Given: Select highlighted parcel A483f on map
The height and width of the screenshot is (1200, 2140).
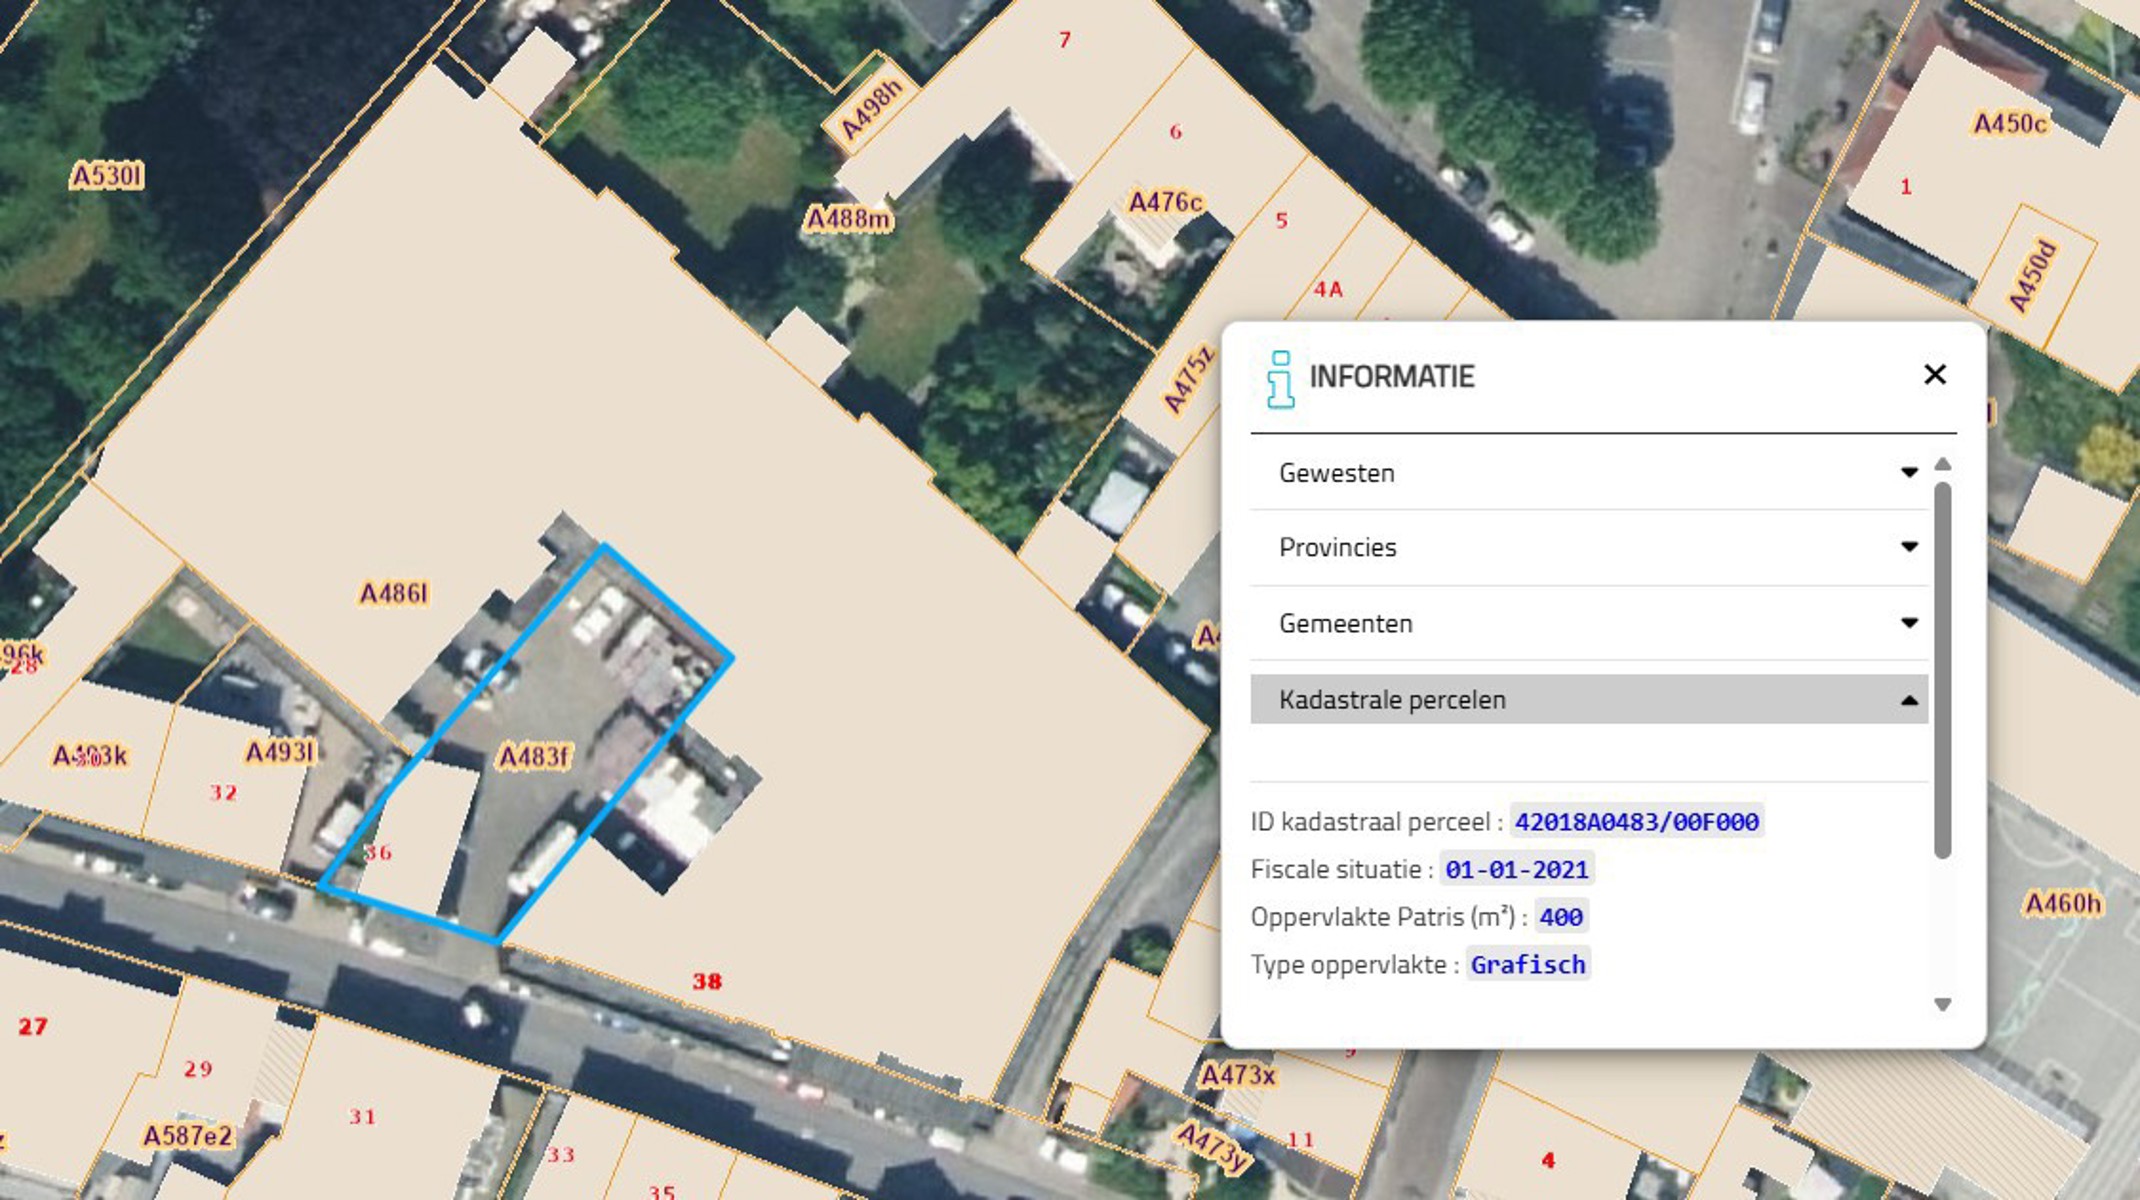Looking at the screenshot, I should click(533, 757).
